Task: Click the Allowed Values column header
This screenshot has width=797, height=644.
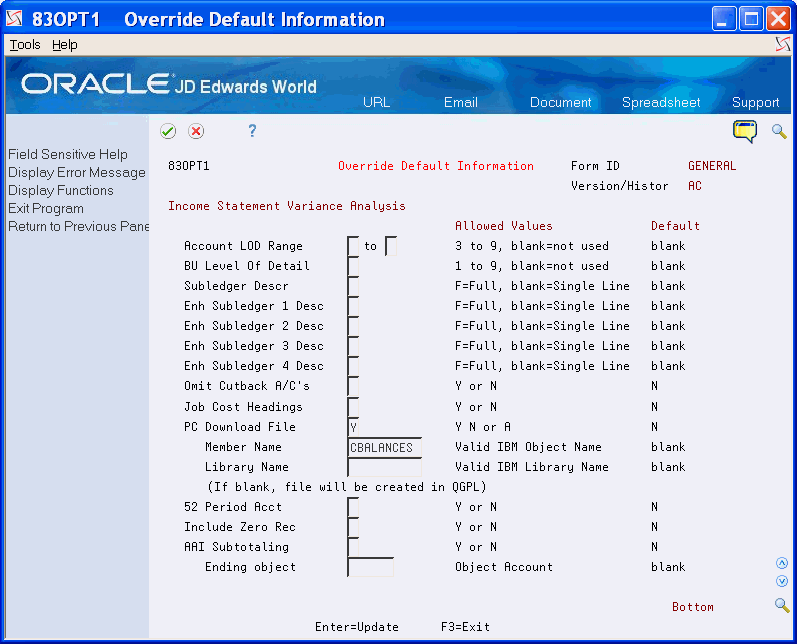Action: click(x=503, y=226)
